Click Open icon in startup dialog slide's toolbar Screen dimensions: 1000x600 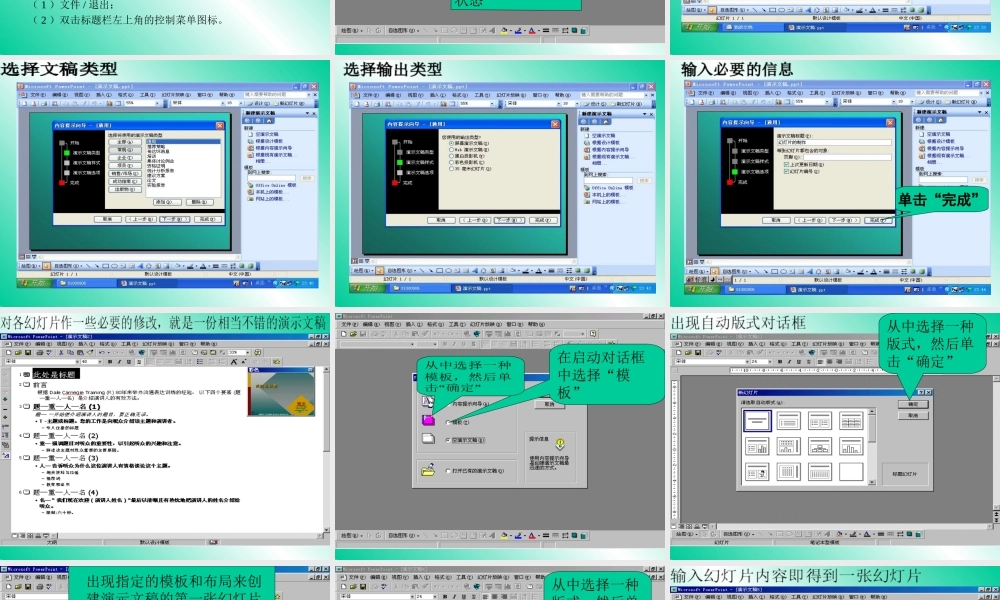click(x=353, y=333)
